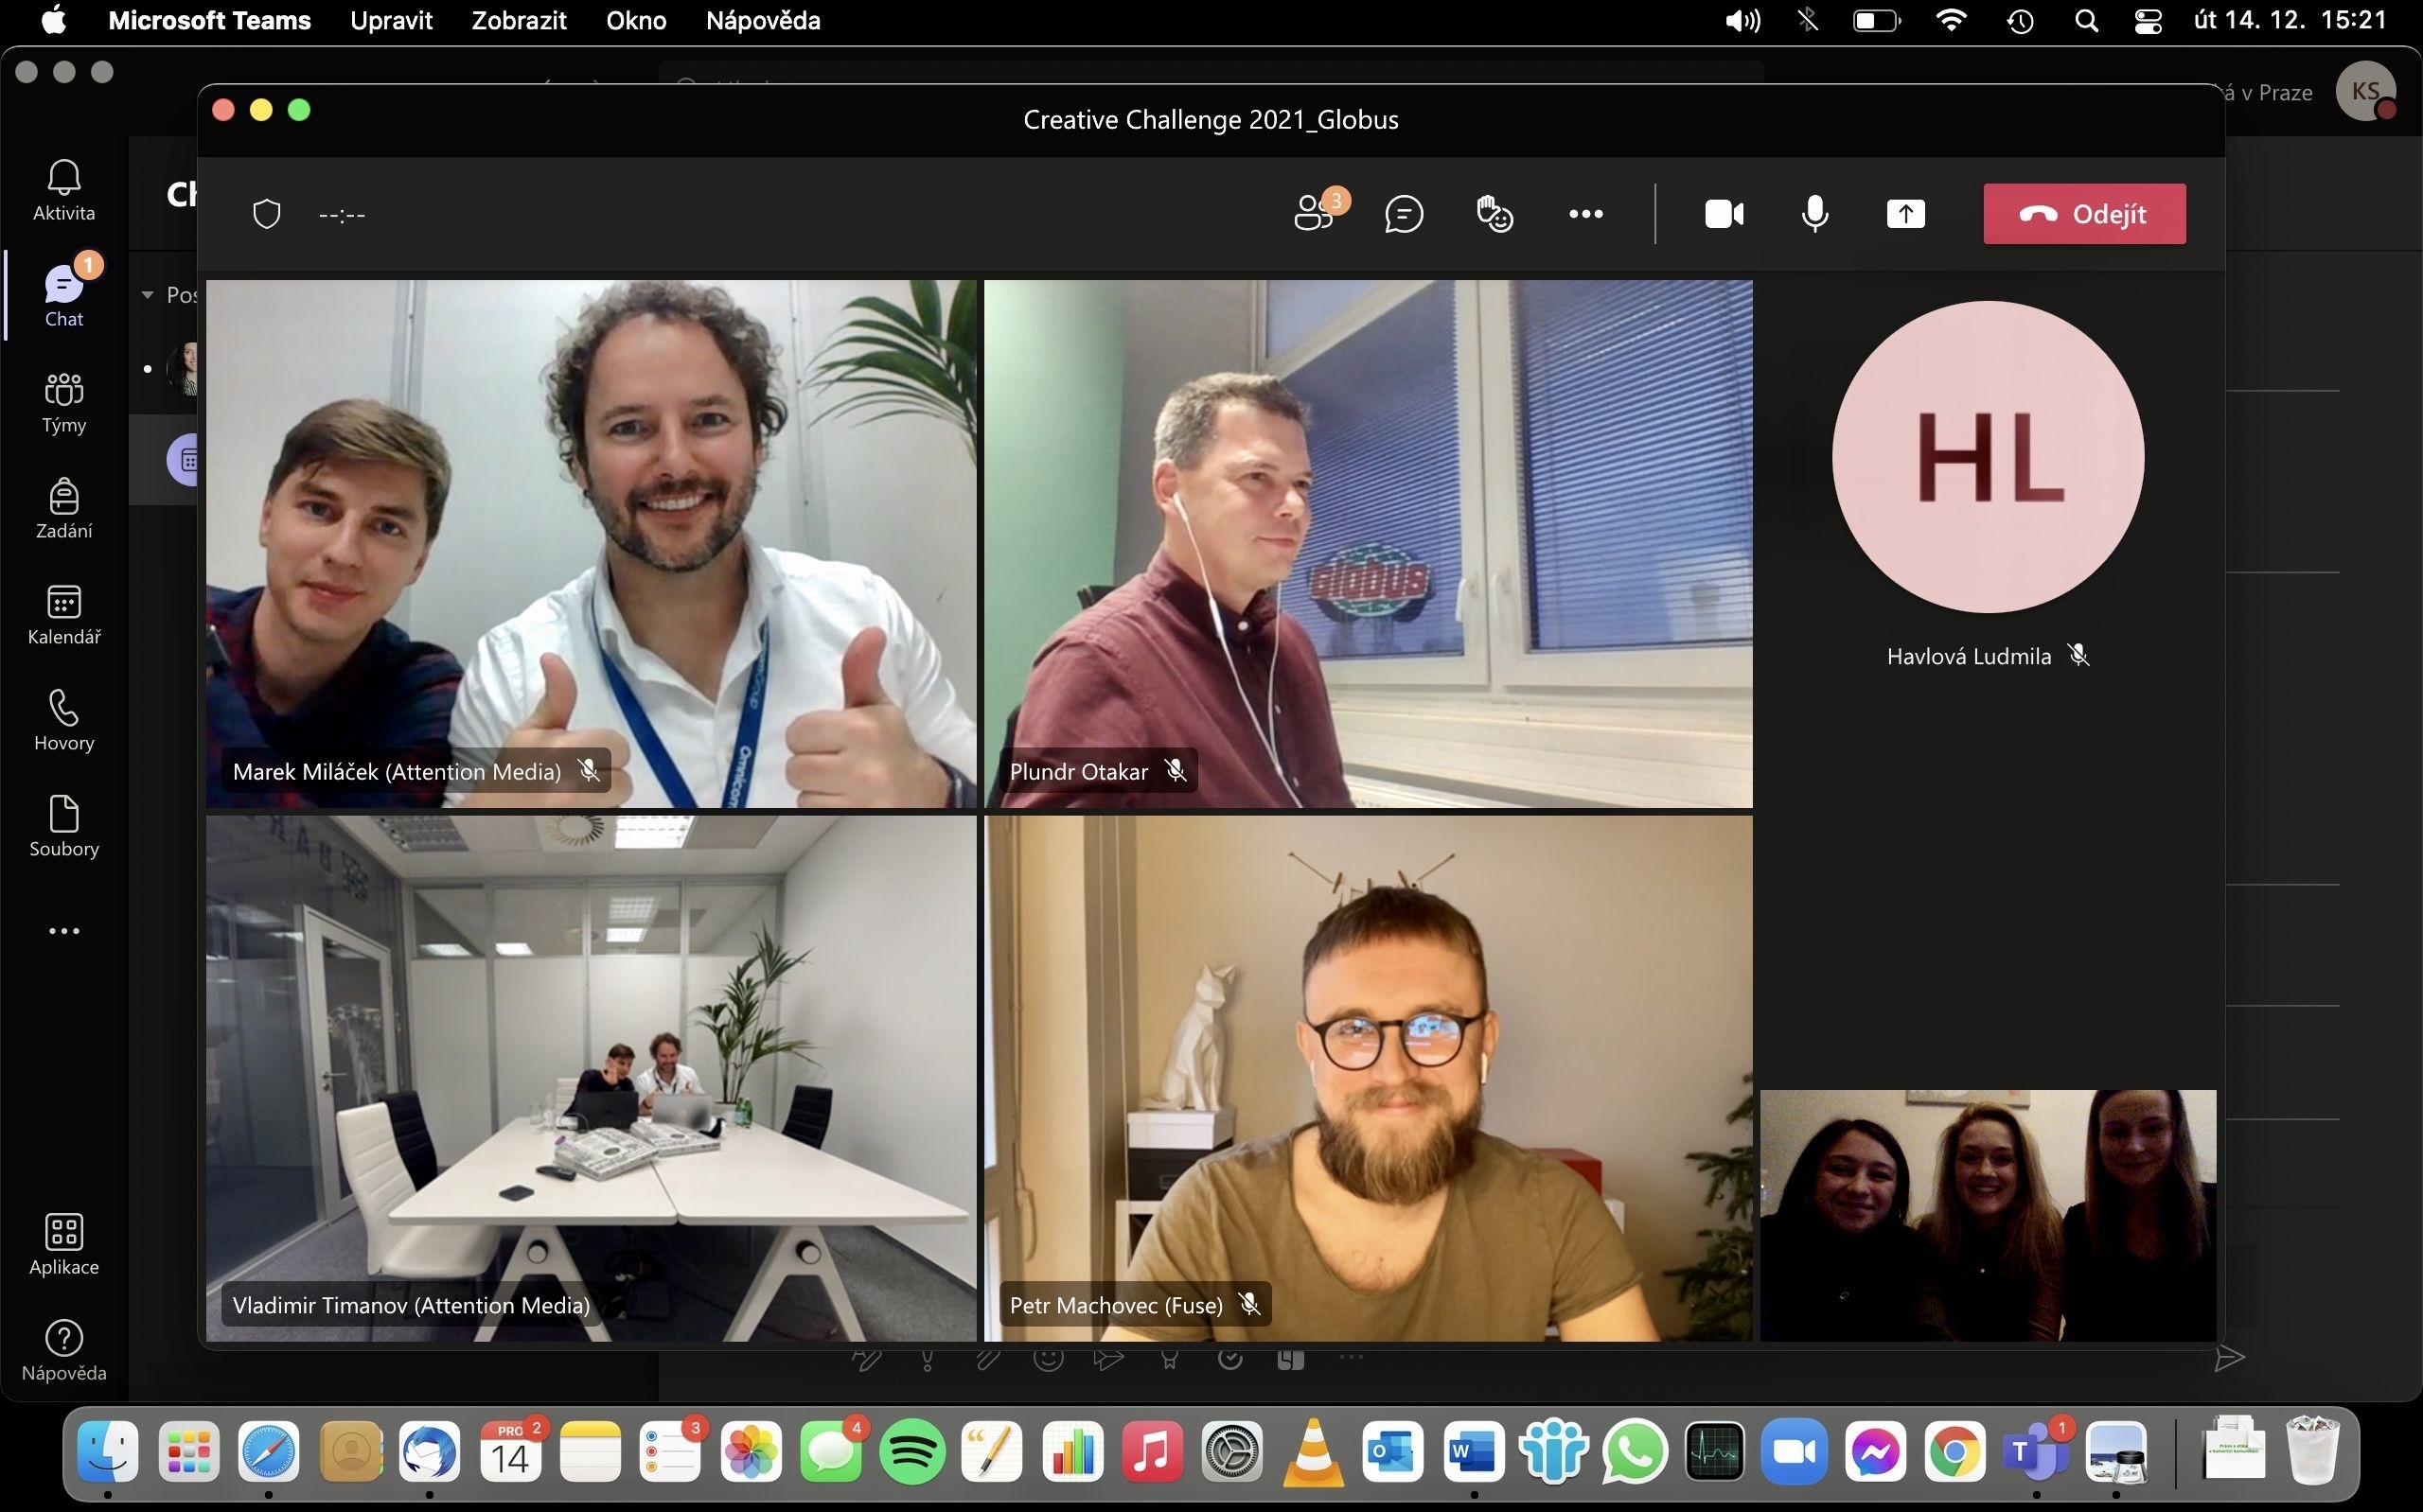The width and height of the screenshot is (2423, 1512).
Task: Select Petr Machovec video tile
Action: [1368, 1078]
